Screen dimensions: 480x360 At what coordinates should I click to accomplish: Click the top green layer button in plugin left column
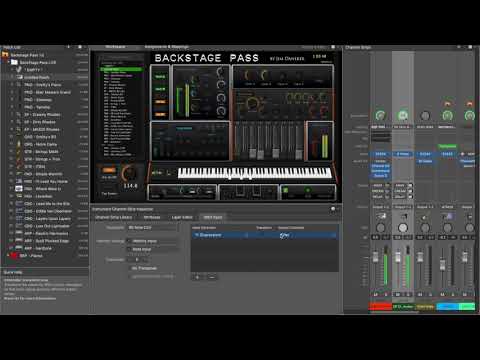[x=160, y=77]
